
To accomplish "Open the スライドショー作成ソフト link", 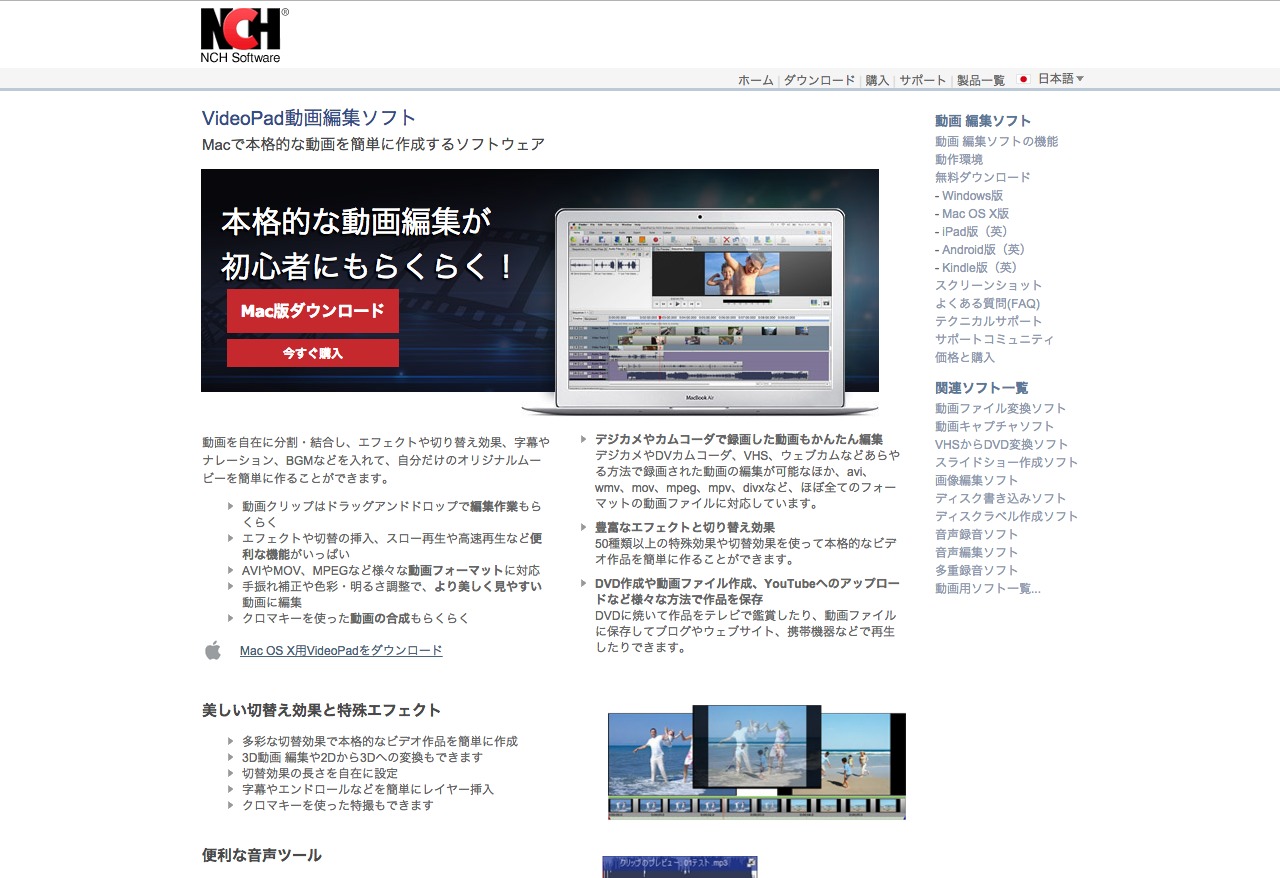I will coord(1006,463).
